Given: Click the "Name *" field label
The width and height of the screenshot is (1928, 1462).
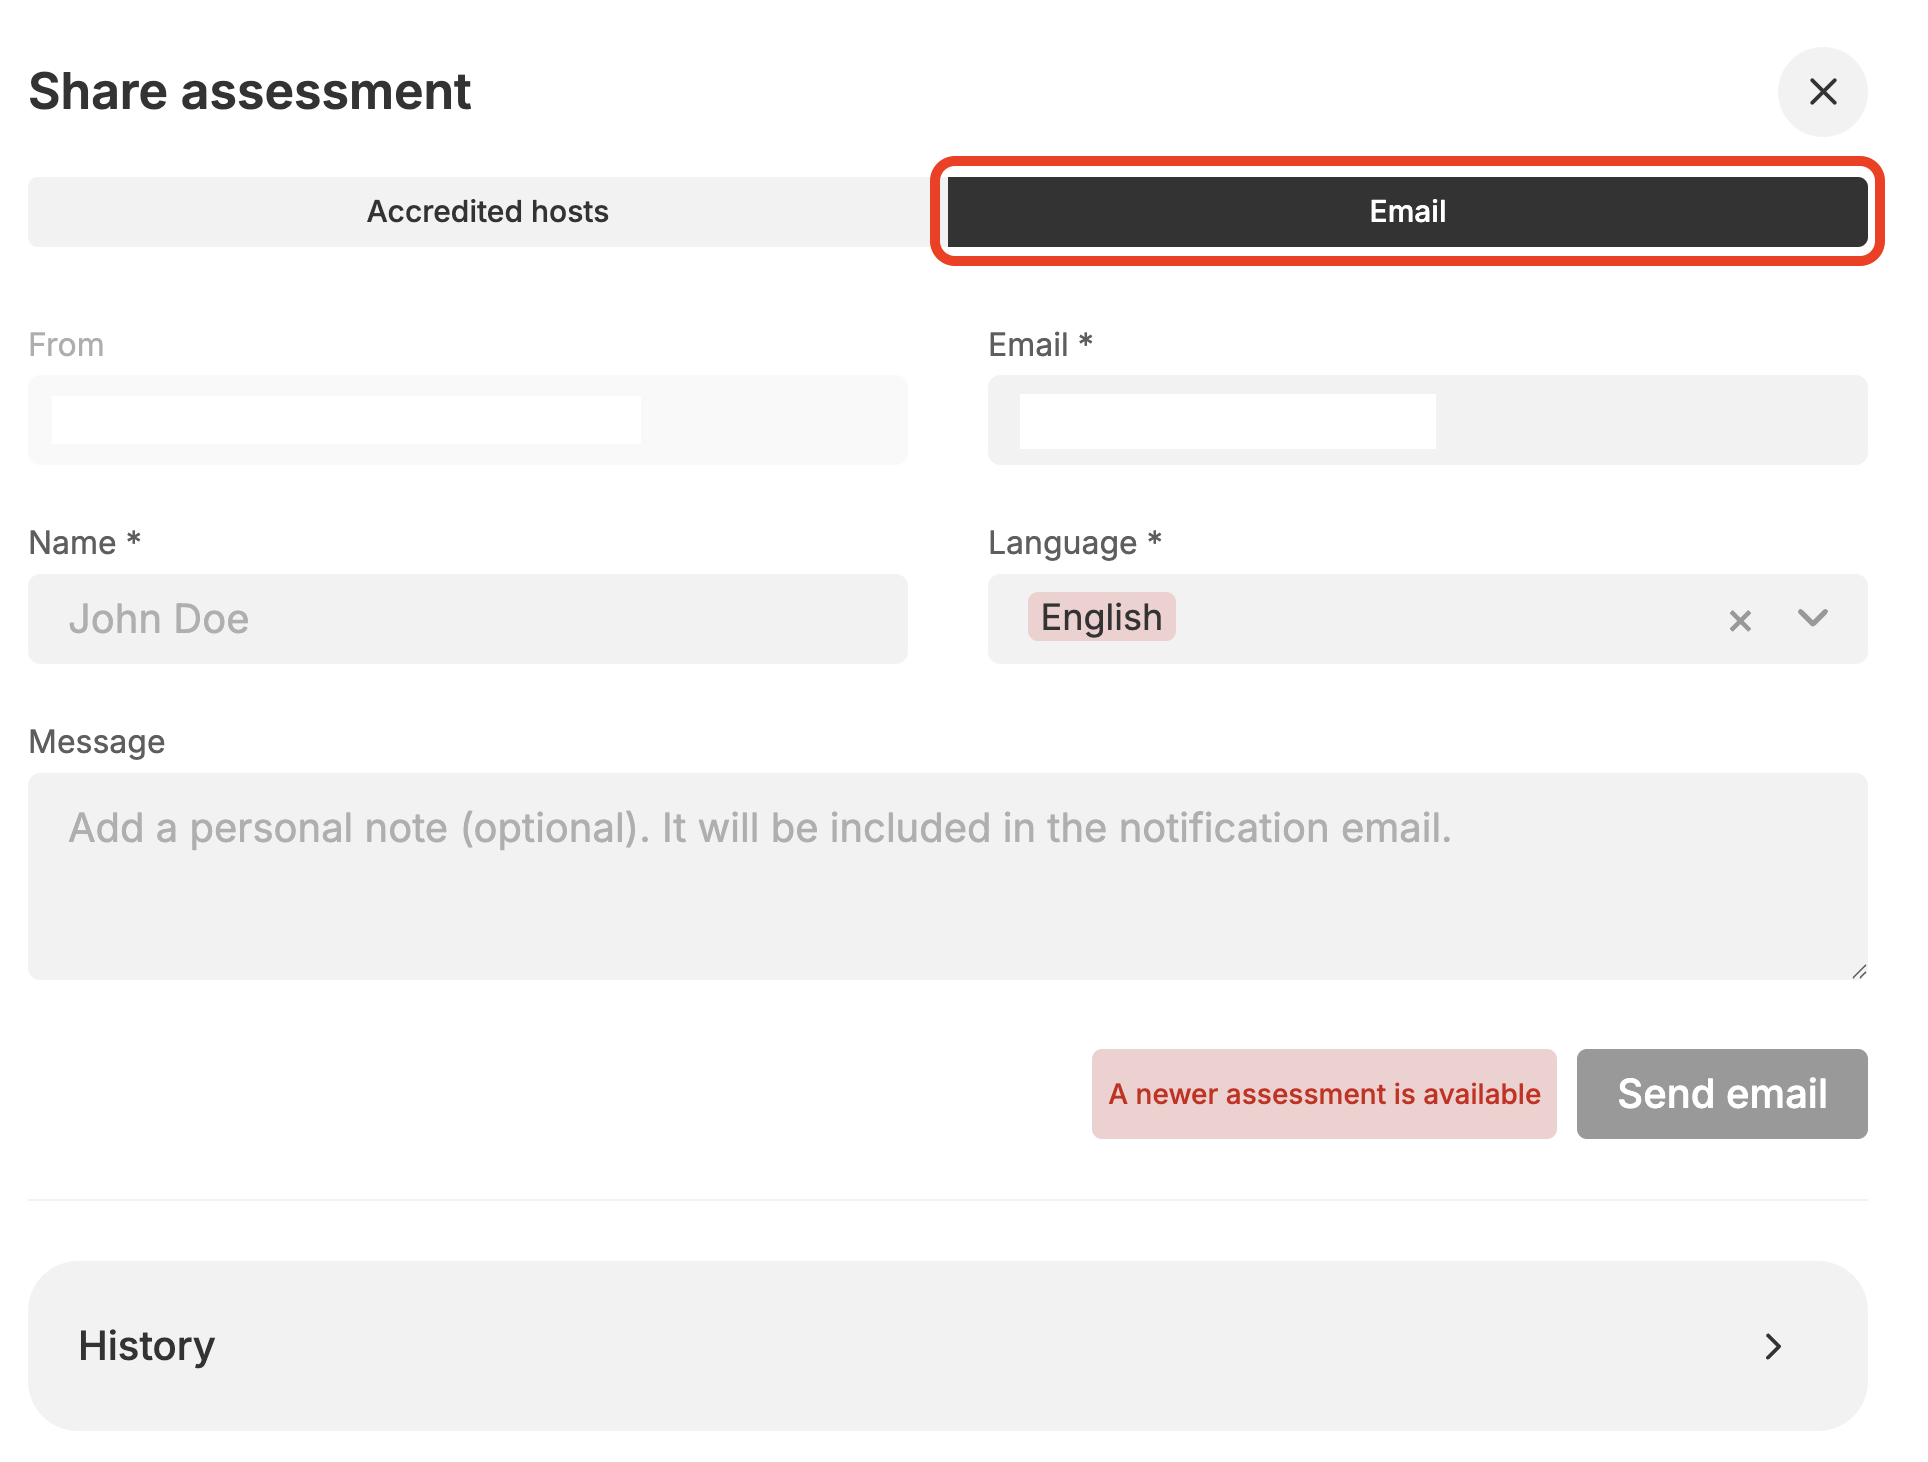Looking at the screenshot, I should 84,542.
